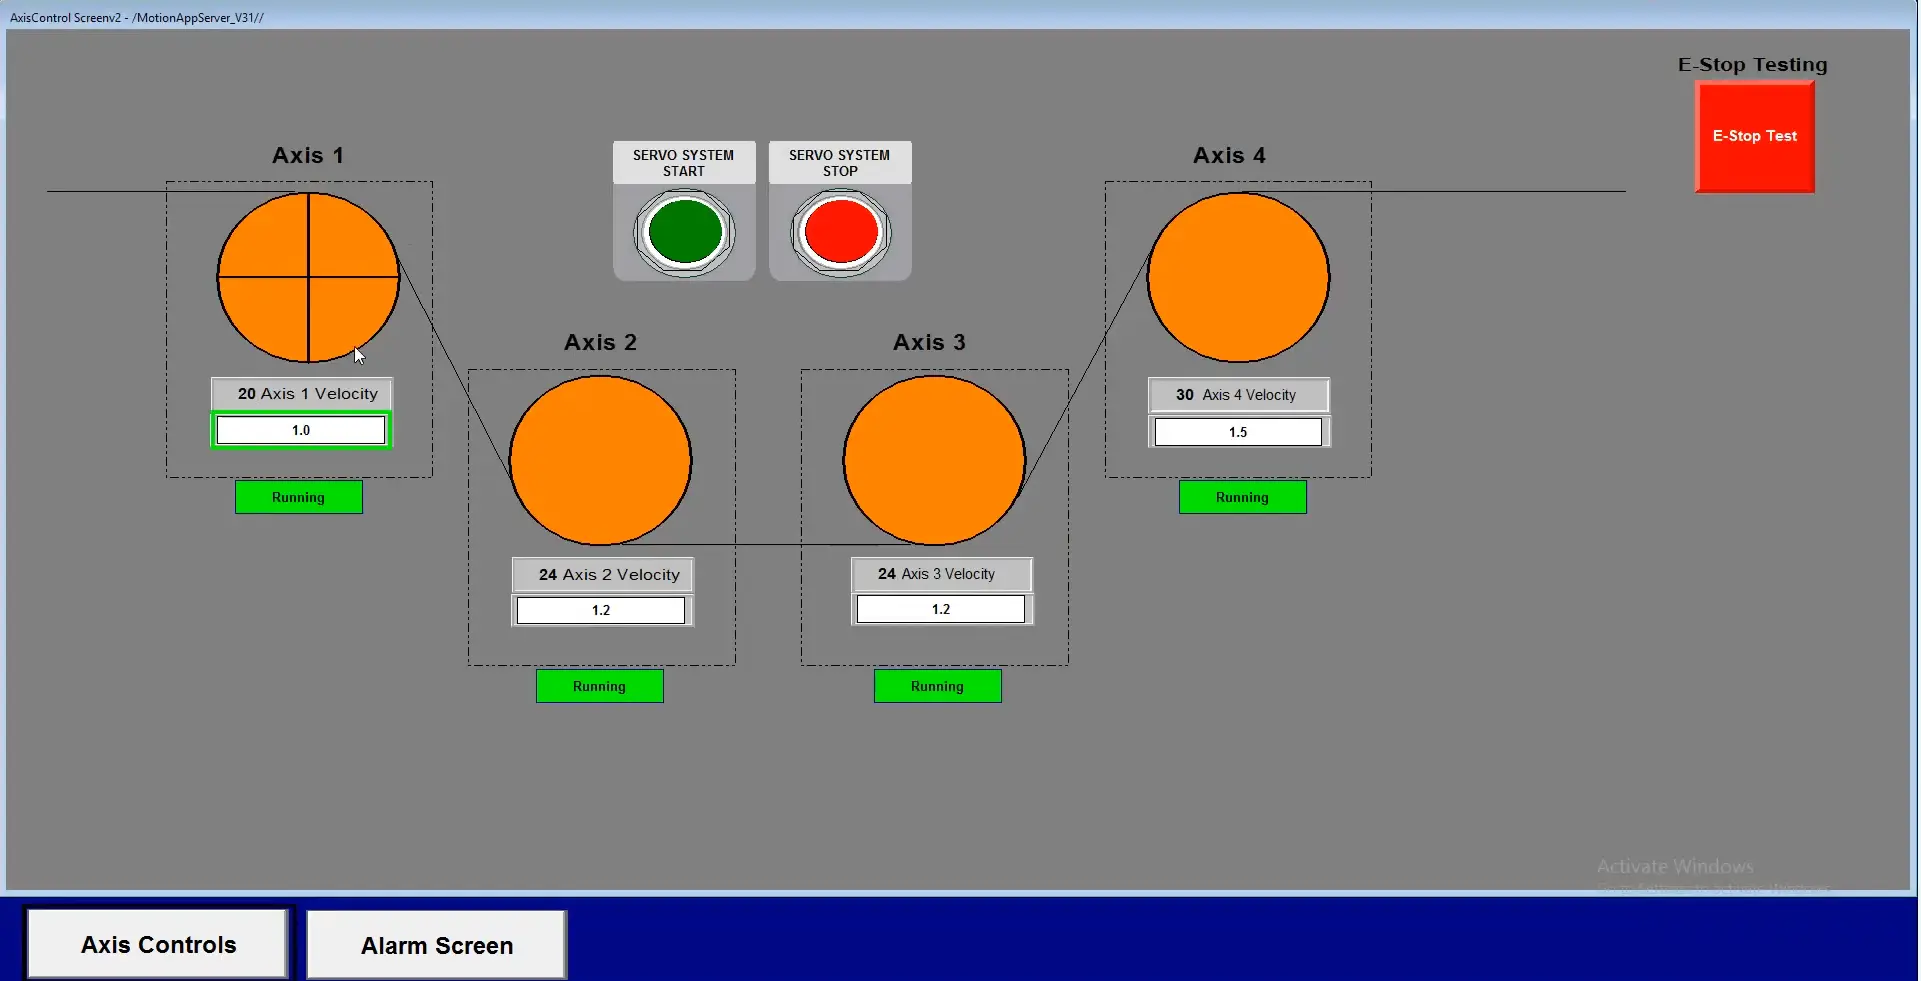Open the Axis 3 Velocity selector
Image resolution: width=1921 pixels, height=981 pixels.
940,573
